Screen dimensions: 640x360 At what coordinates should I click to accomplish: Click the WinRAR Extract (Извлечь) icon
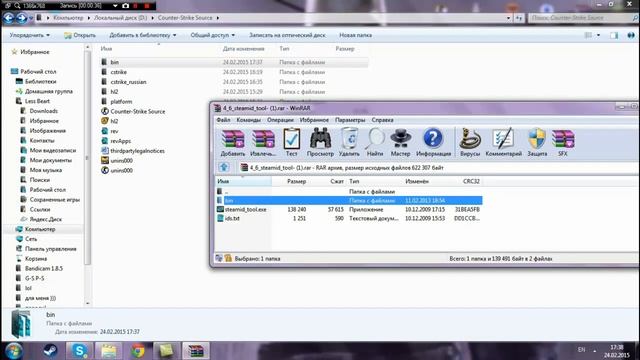[263, 142]
